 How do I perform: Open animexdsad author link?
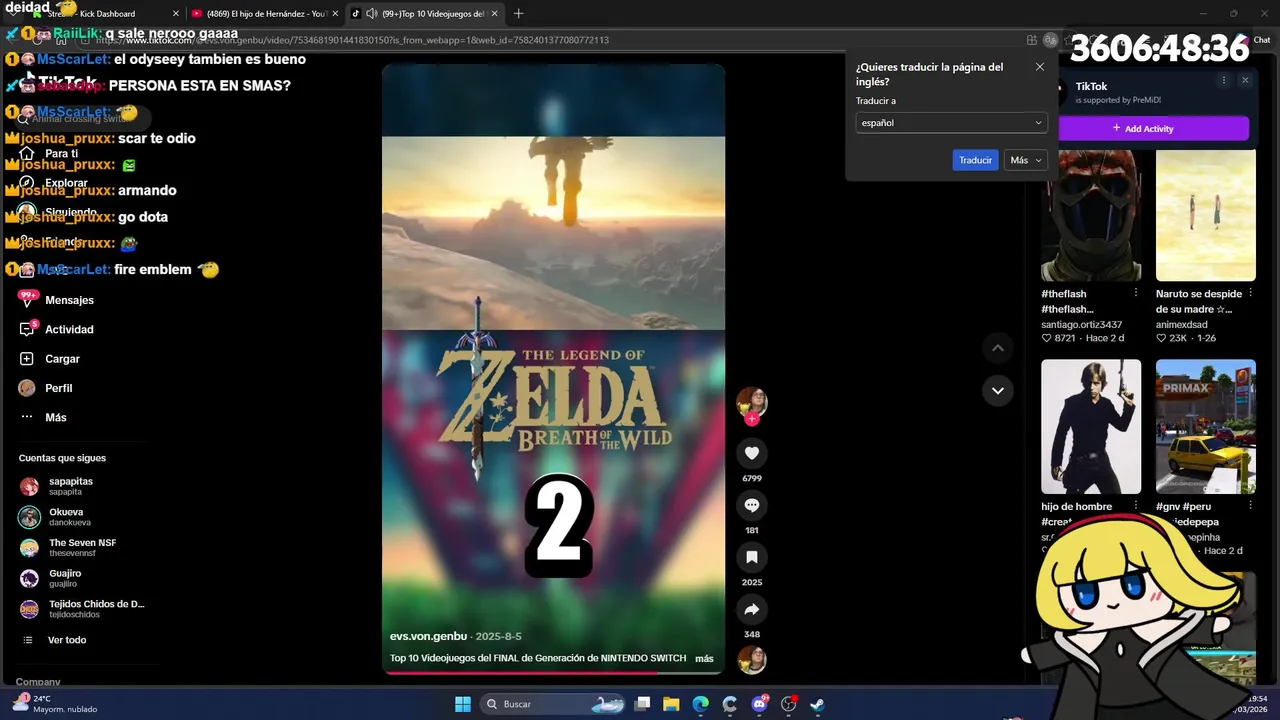pos(1182,324)
